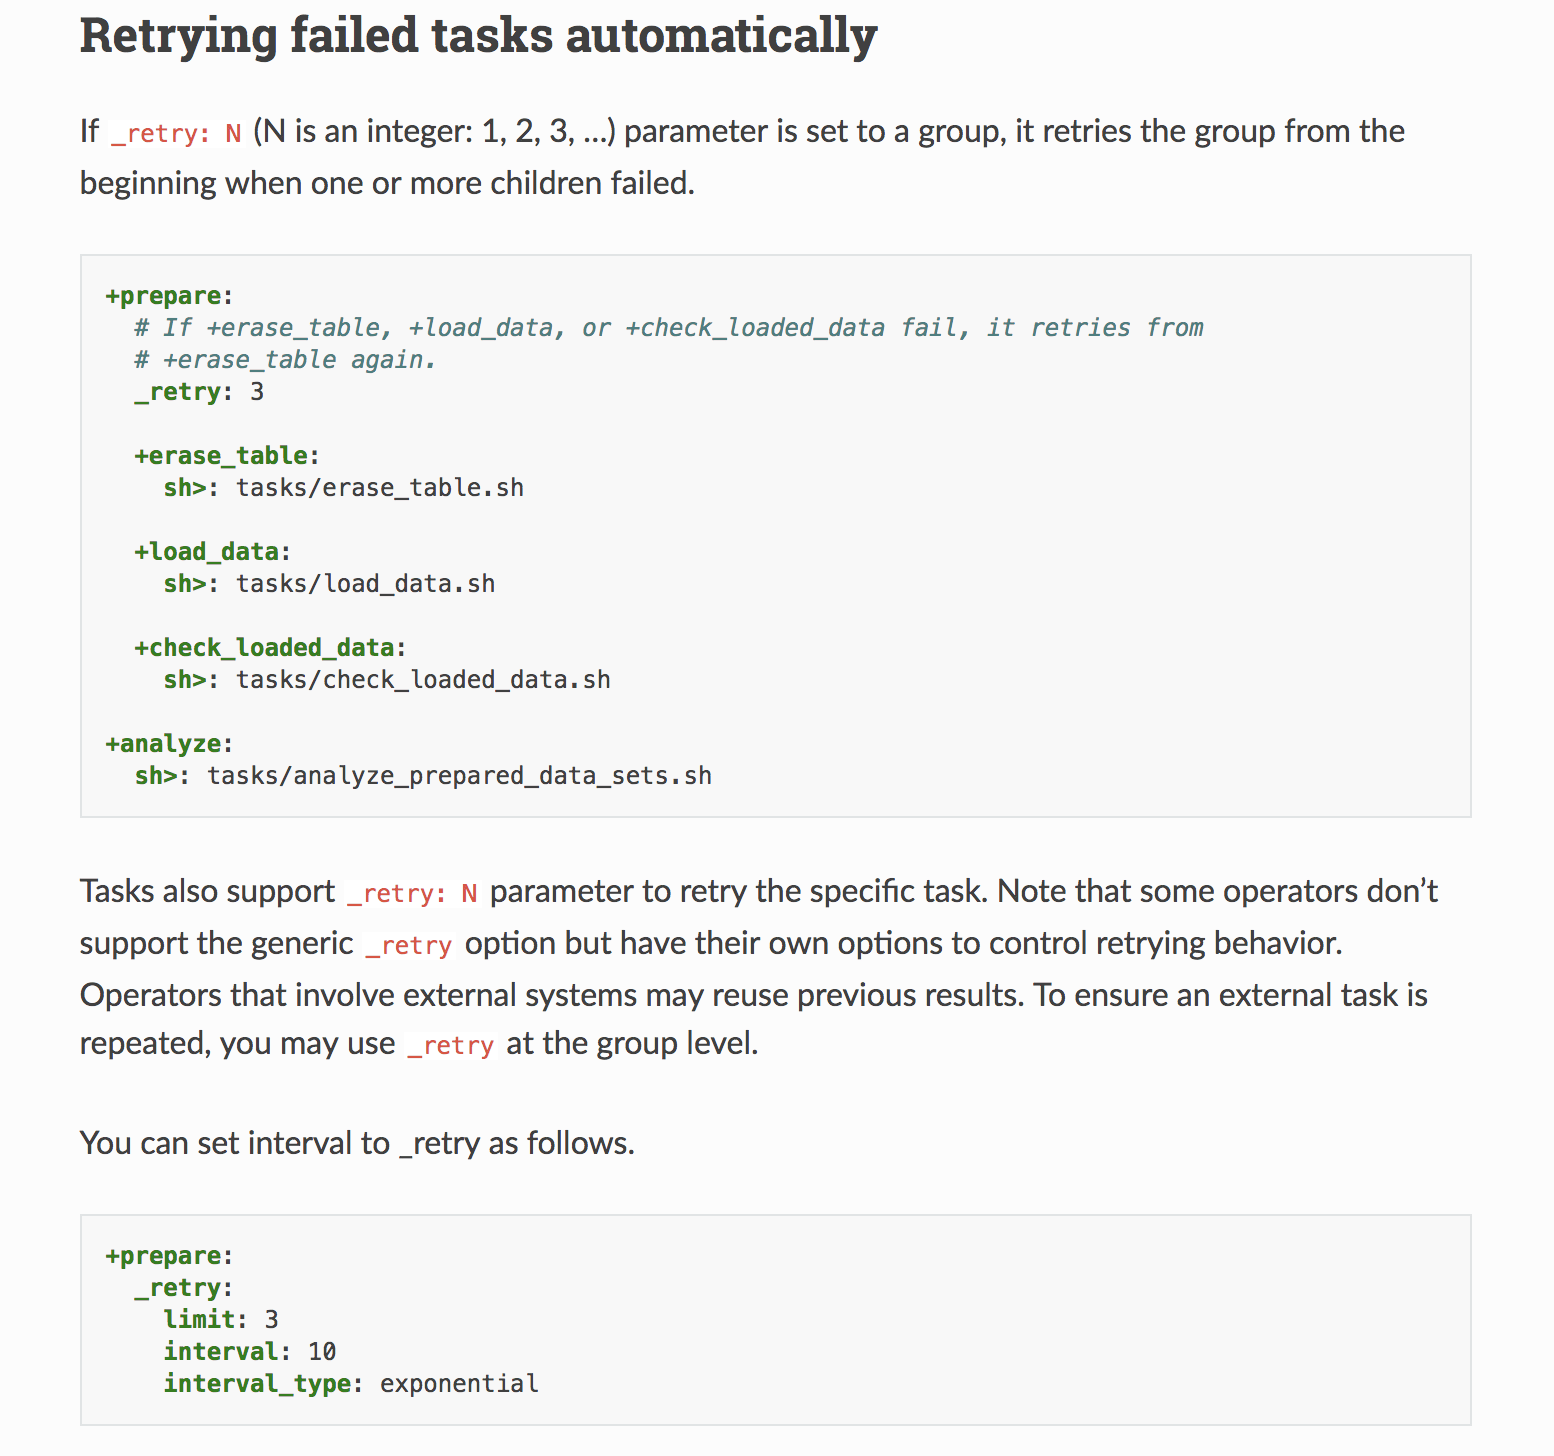This screenshot has height=1456, width=1554.
Task: Click "tasks/erase_table.sh" script path
Action: tap(379, 488)
